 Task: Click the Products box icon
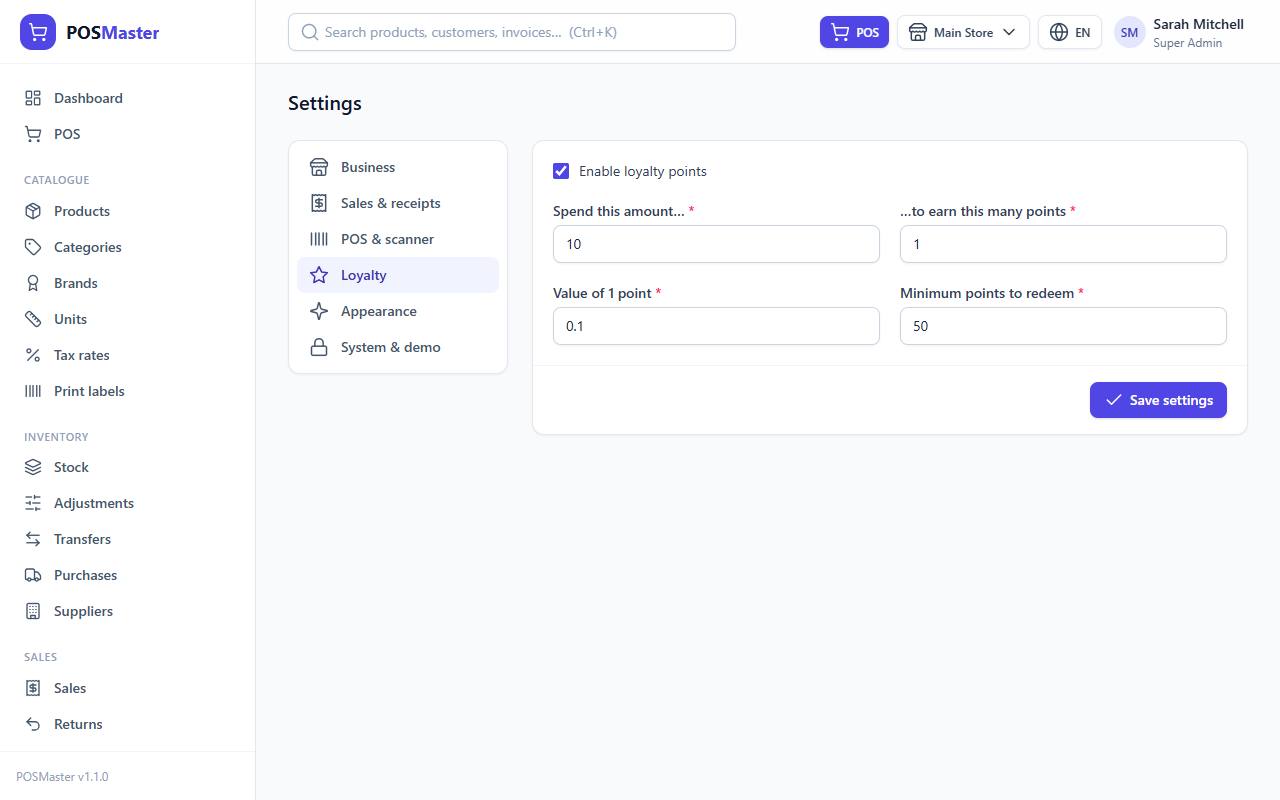(x=33, y=211)
